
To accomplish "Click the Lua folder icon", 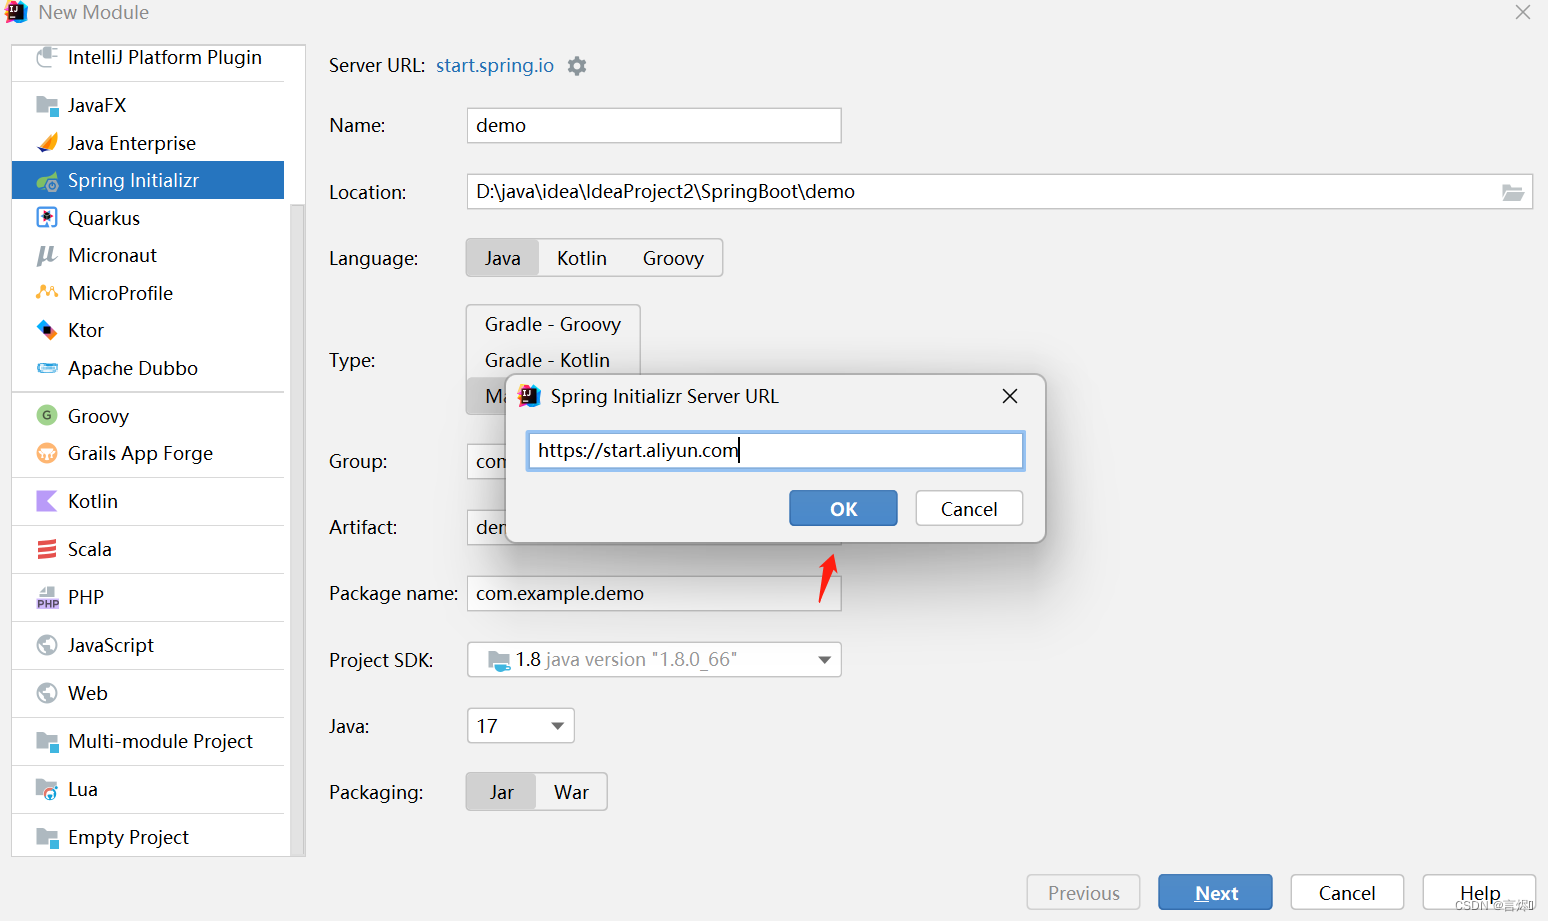I will pos(47,789).
